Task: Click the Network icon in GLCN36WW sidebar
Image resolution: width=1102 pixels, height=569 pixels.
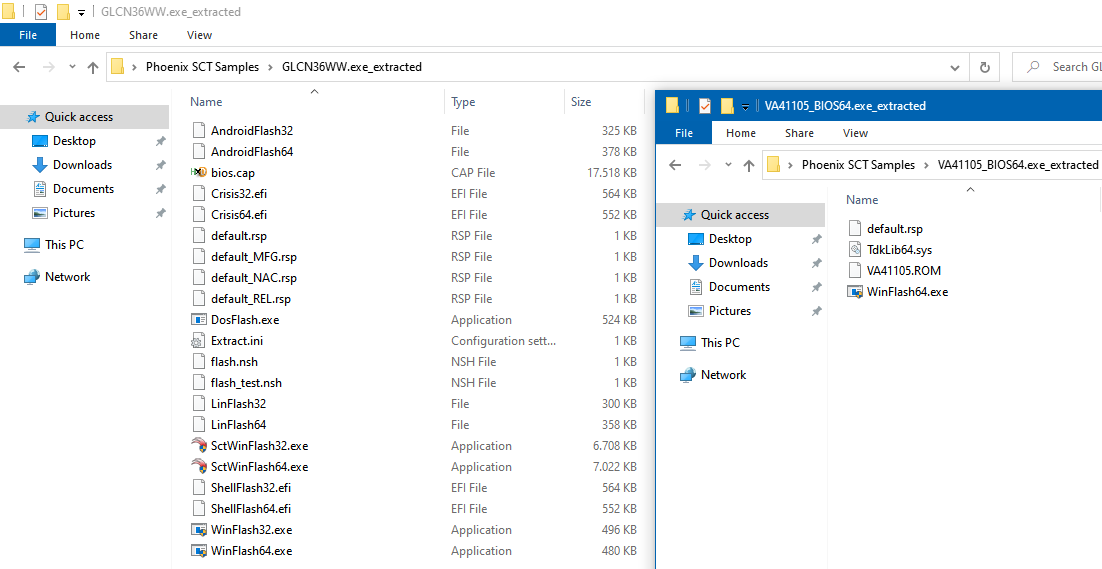Action: 32,277
